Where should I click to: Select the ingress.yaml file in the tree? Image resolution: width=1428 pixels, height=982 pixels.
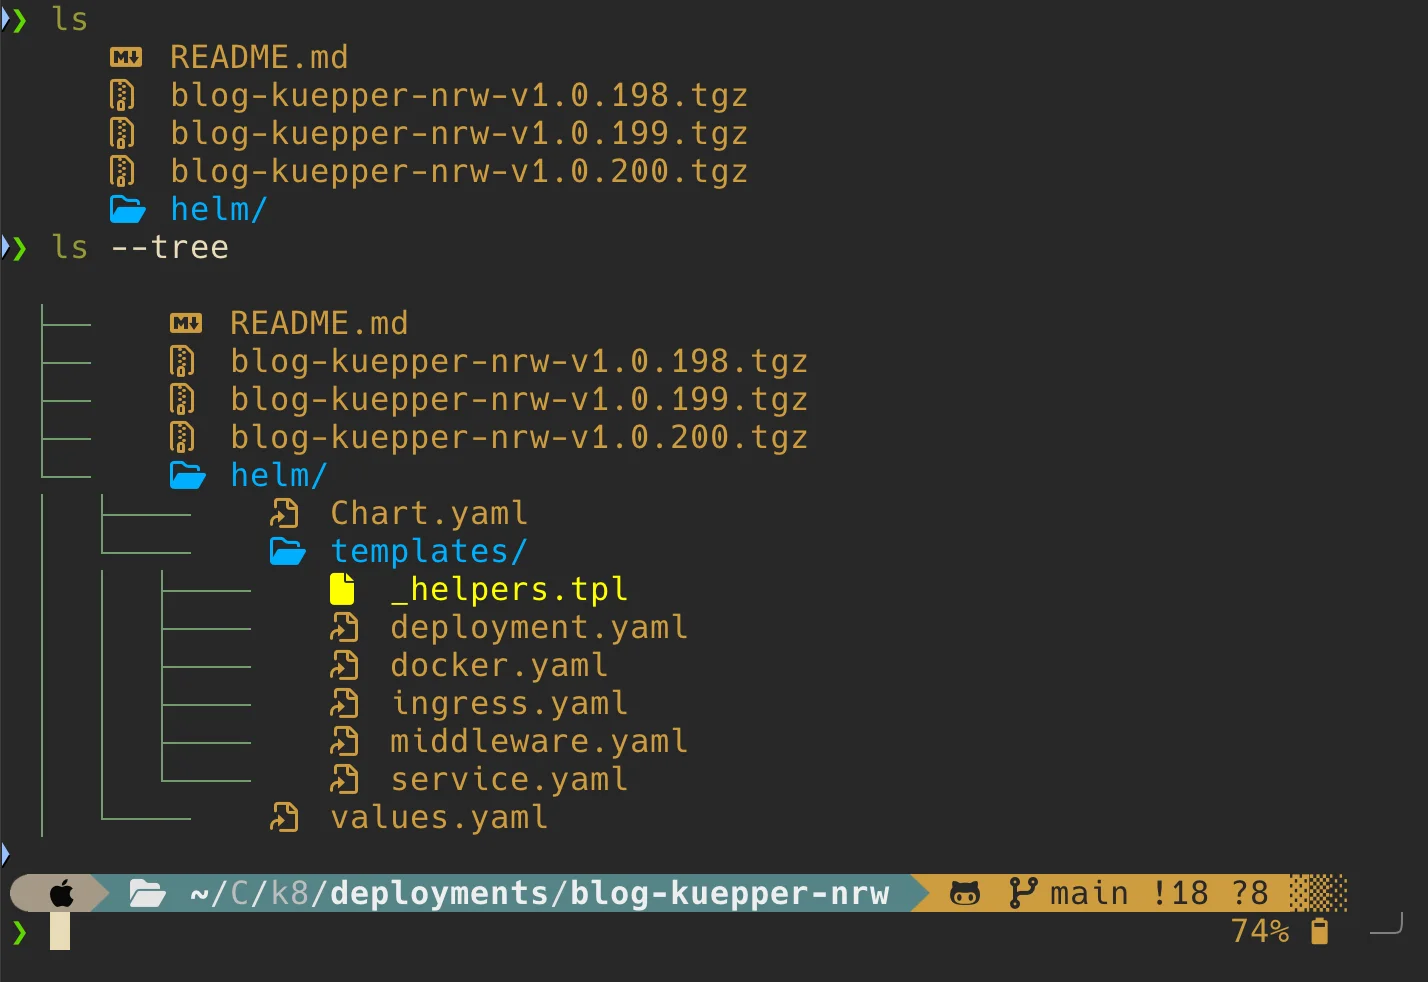point(509,703)
